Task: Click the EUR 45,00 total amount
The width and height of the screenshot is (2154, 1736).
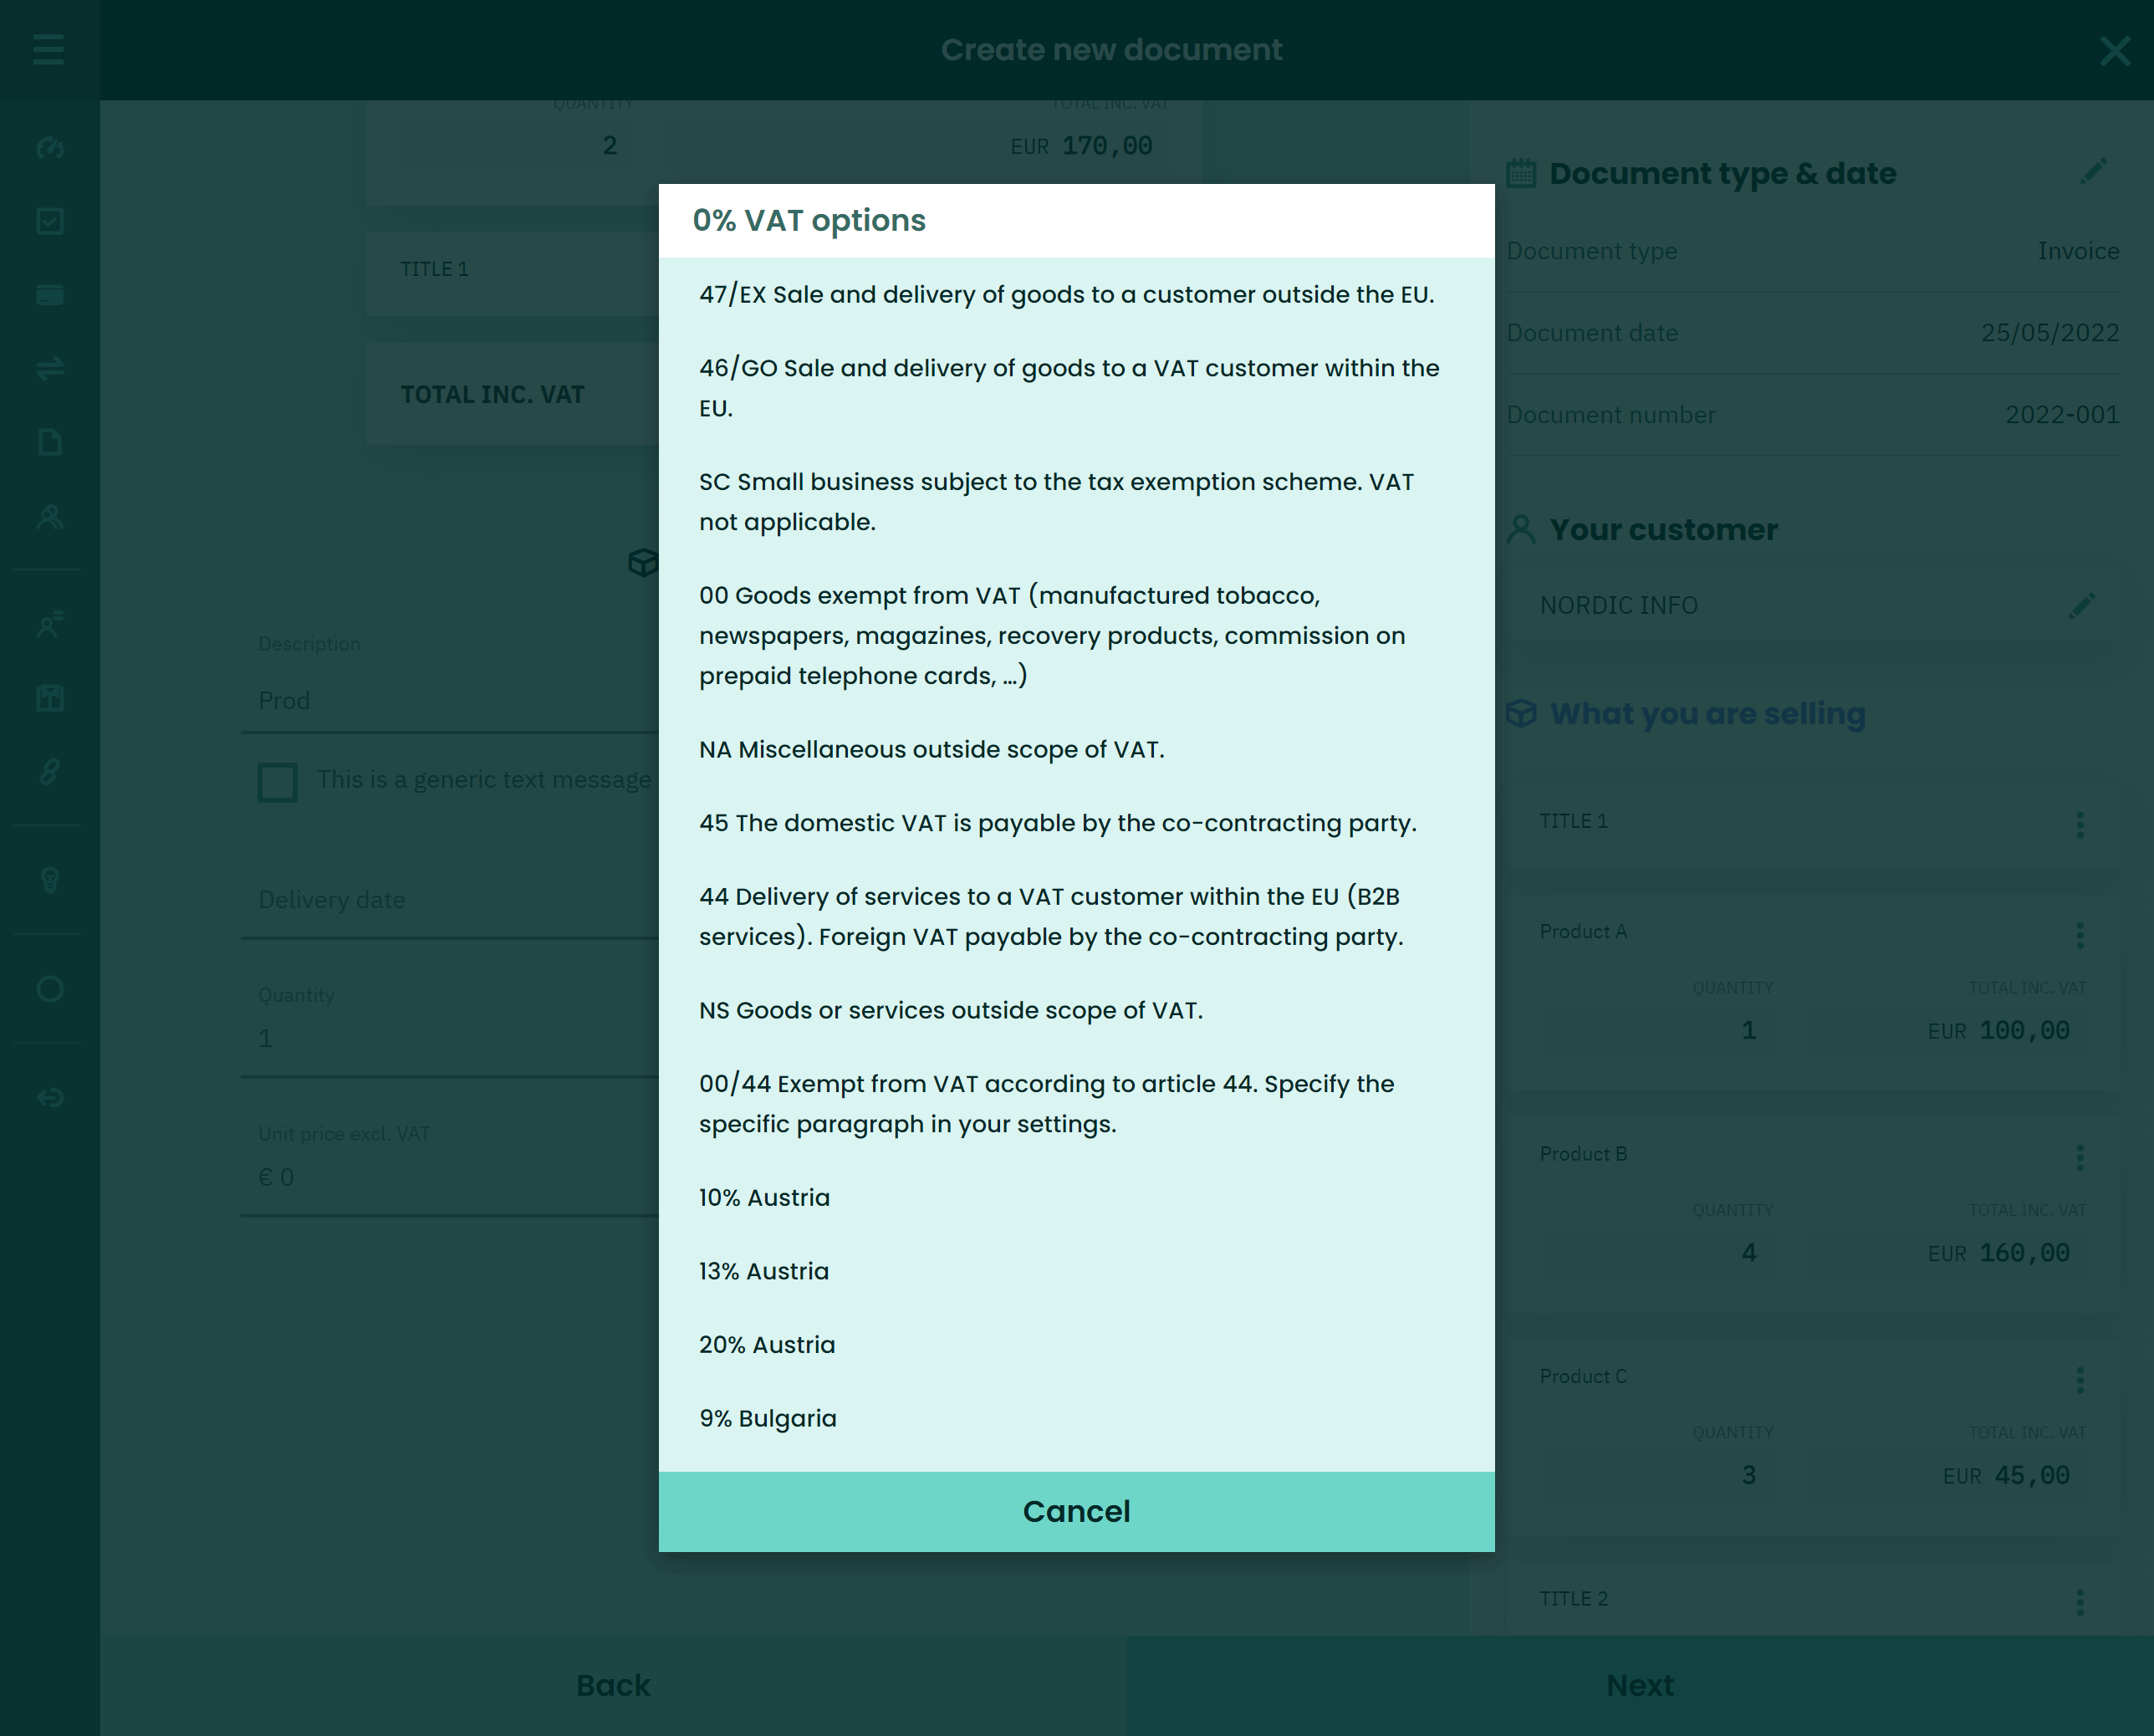Action: 2006,1475
